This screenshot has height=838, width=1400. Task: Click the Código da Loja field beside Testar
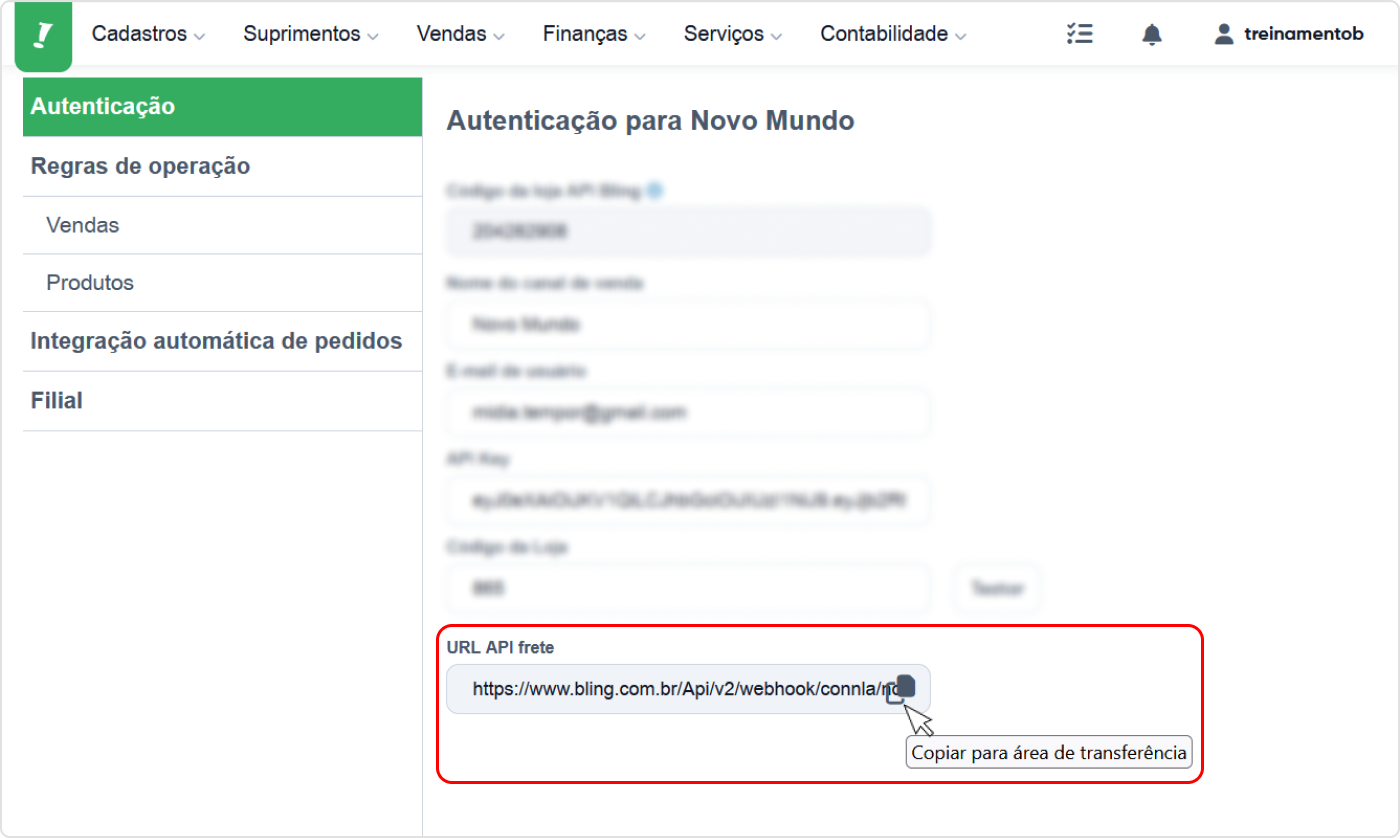point(688,589)
